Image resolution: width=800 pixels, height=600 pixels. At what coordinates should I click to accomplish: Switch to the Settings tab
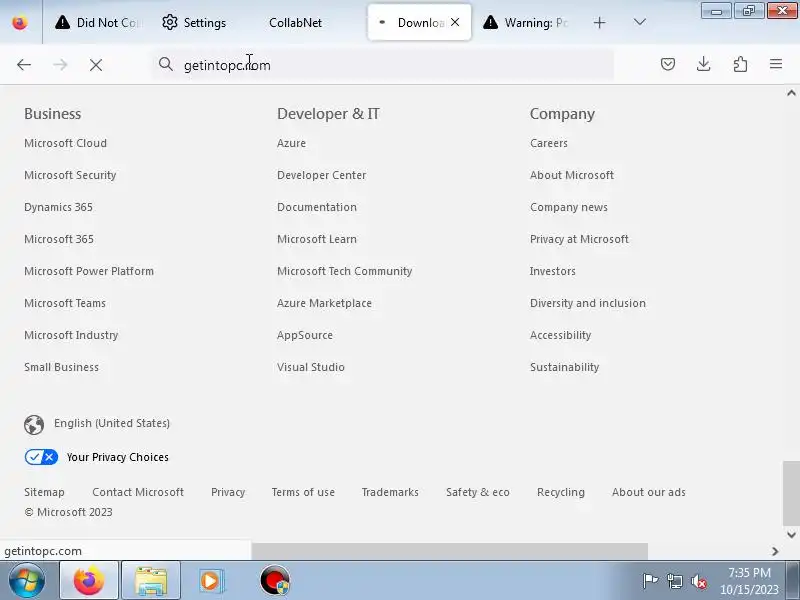(194, 22)
